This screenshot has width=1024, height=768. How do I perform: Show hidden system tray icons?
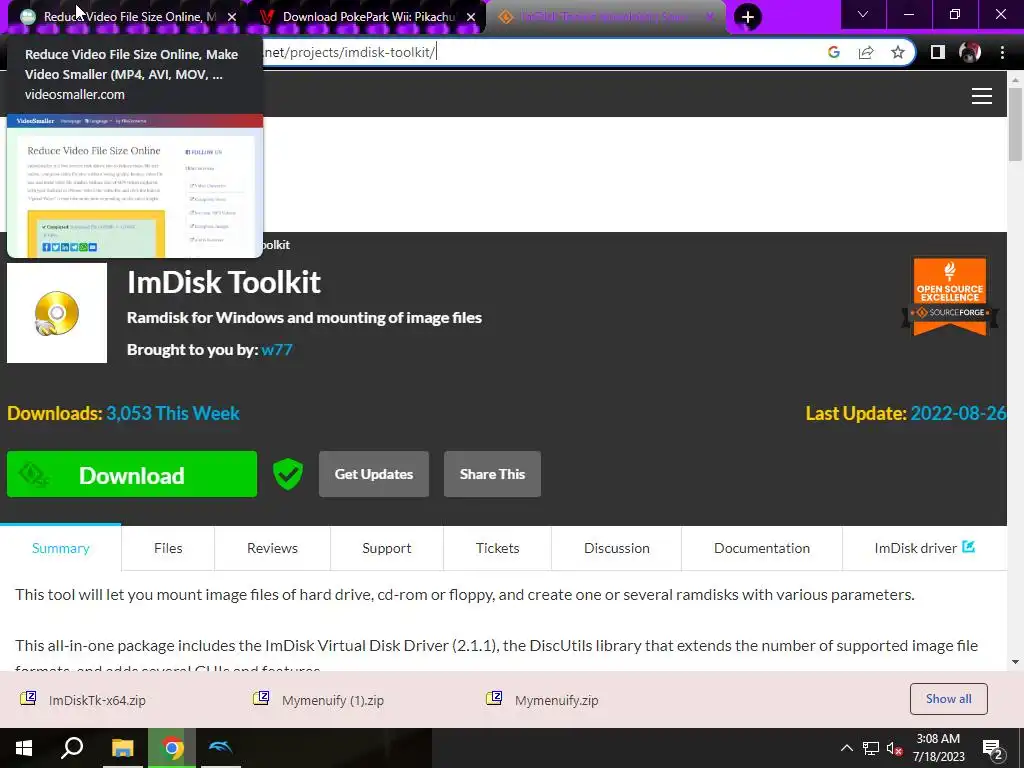pos(846,748)
